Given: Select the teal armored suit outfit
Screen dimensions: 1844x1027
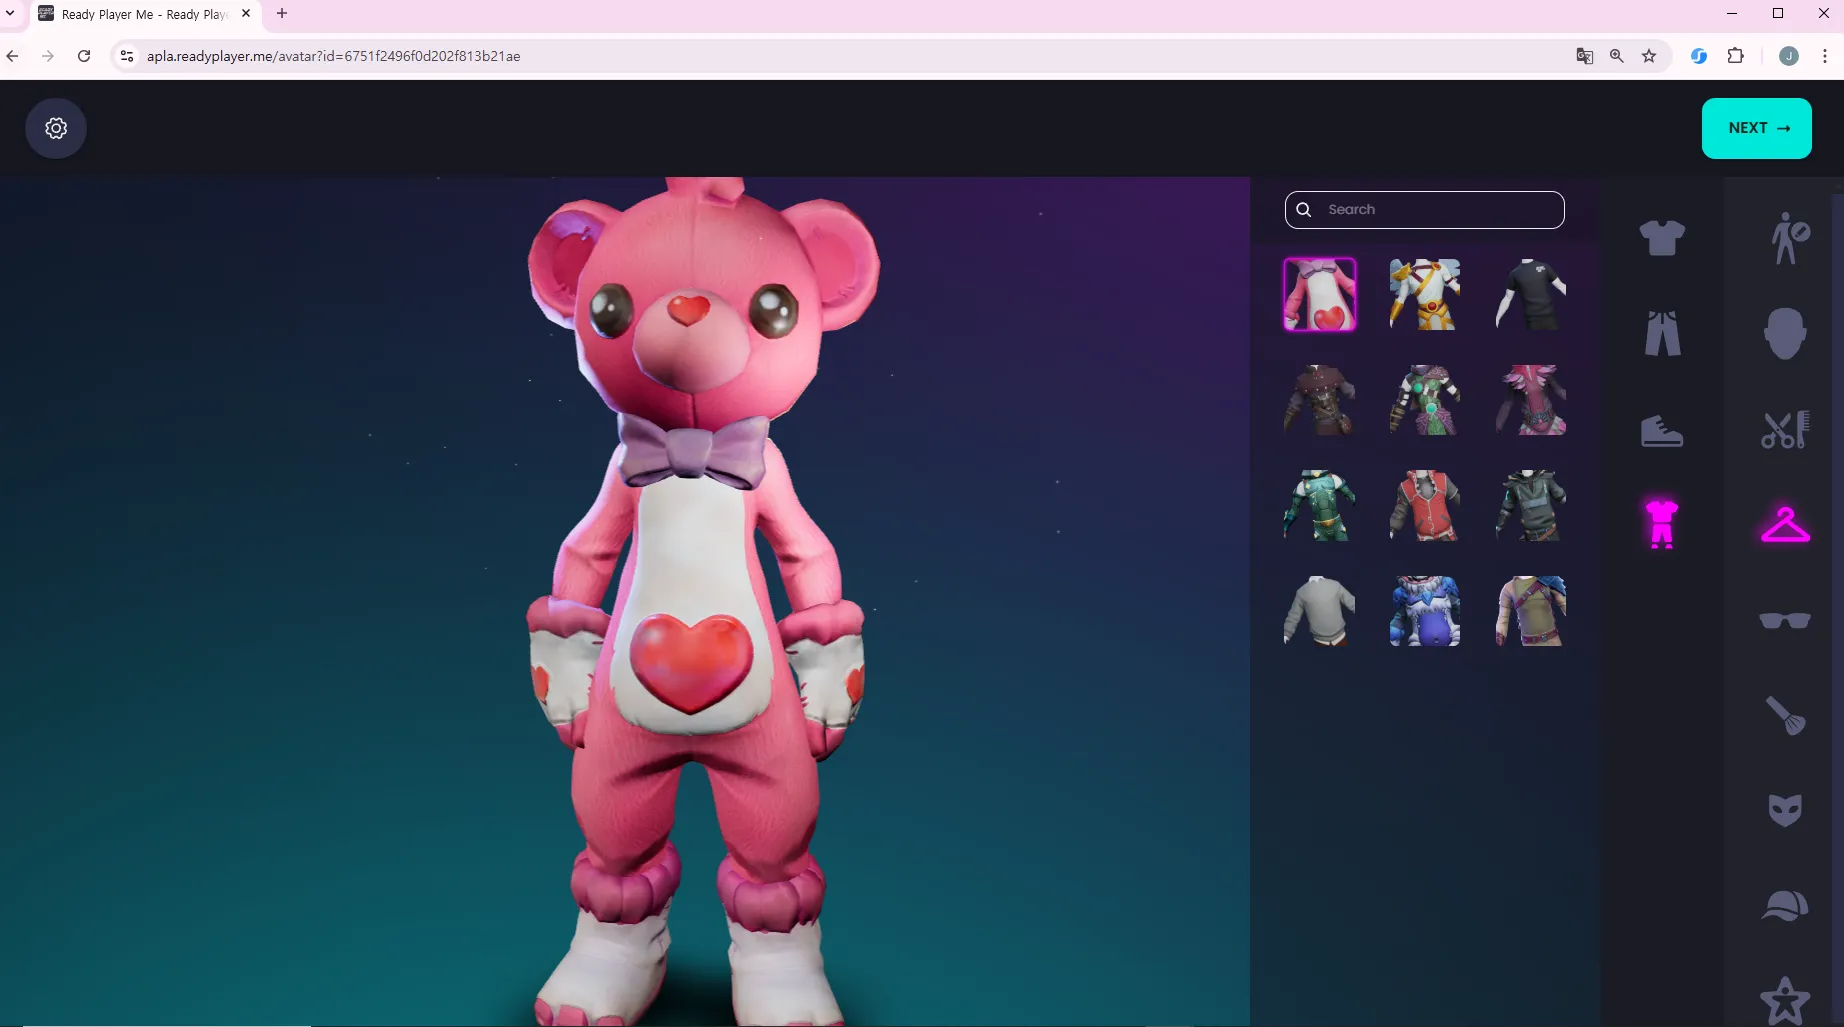Looking at the screenshot, I should [x=1319, y=506].
